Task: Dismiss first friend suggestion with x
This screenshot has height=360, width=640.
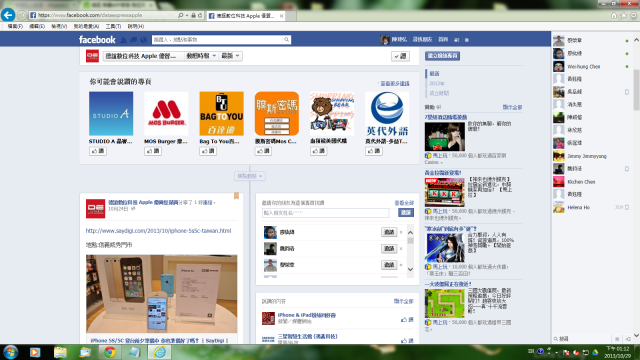Action: [401, 232]
